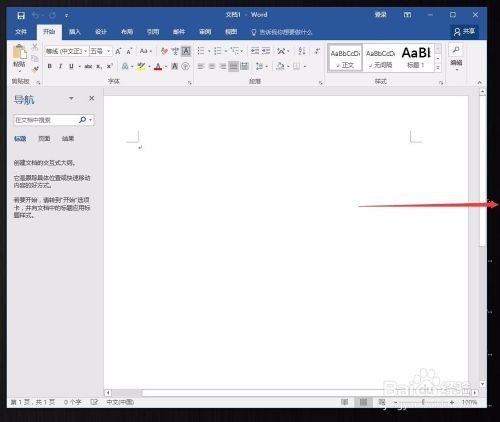Click the Phonetic Guide (文) icon
This screenshot has width=500, height=422.
click(175, 51)
